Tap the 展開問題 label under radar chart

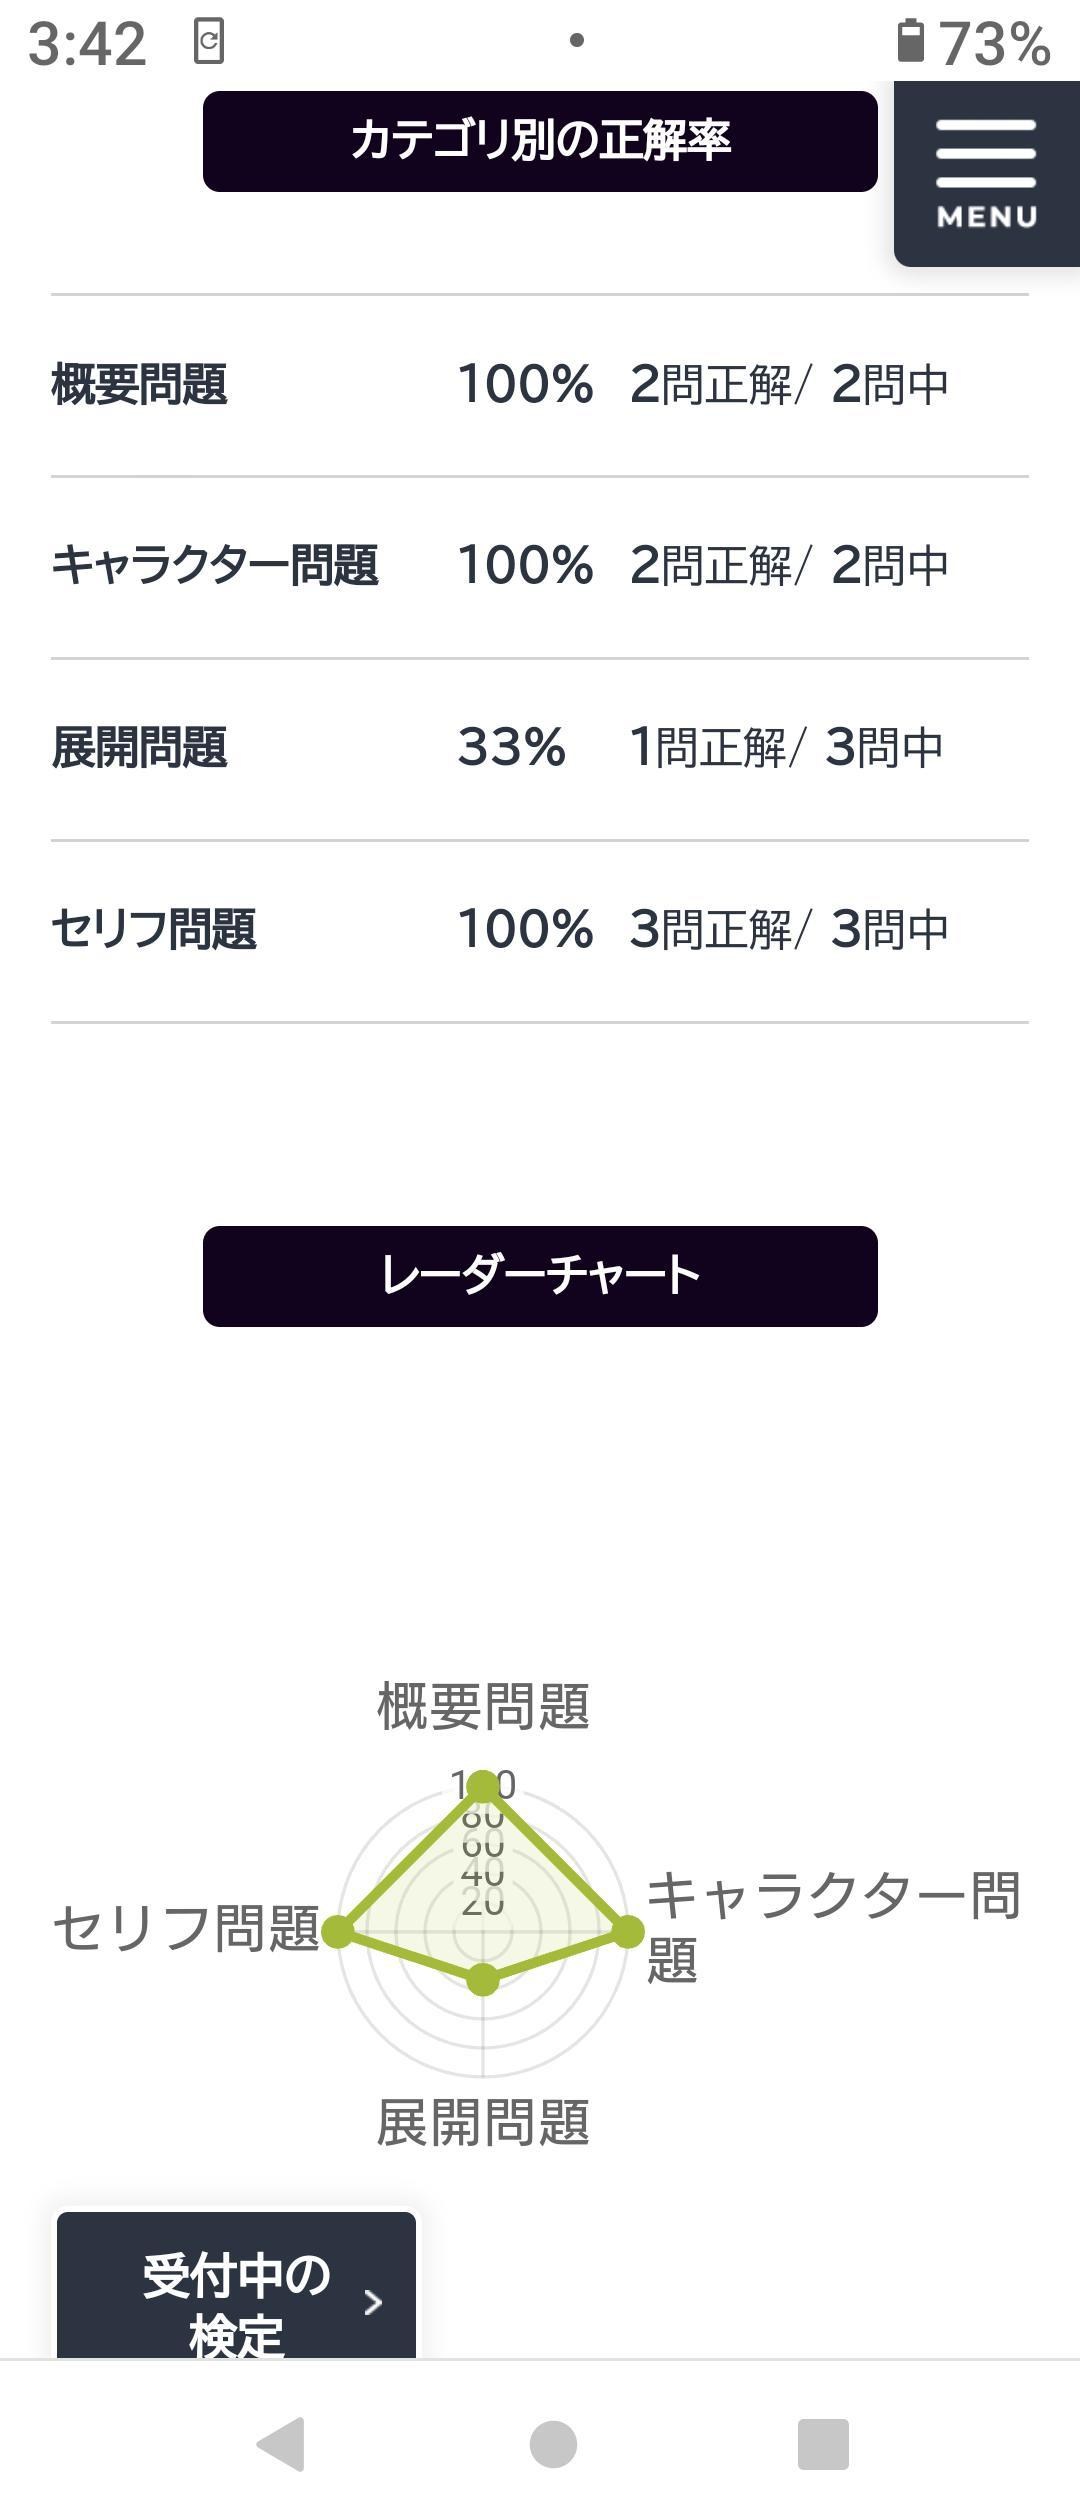click(483, 2122)
